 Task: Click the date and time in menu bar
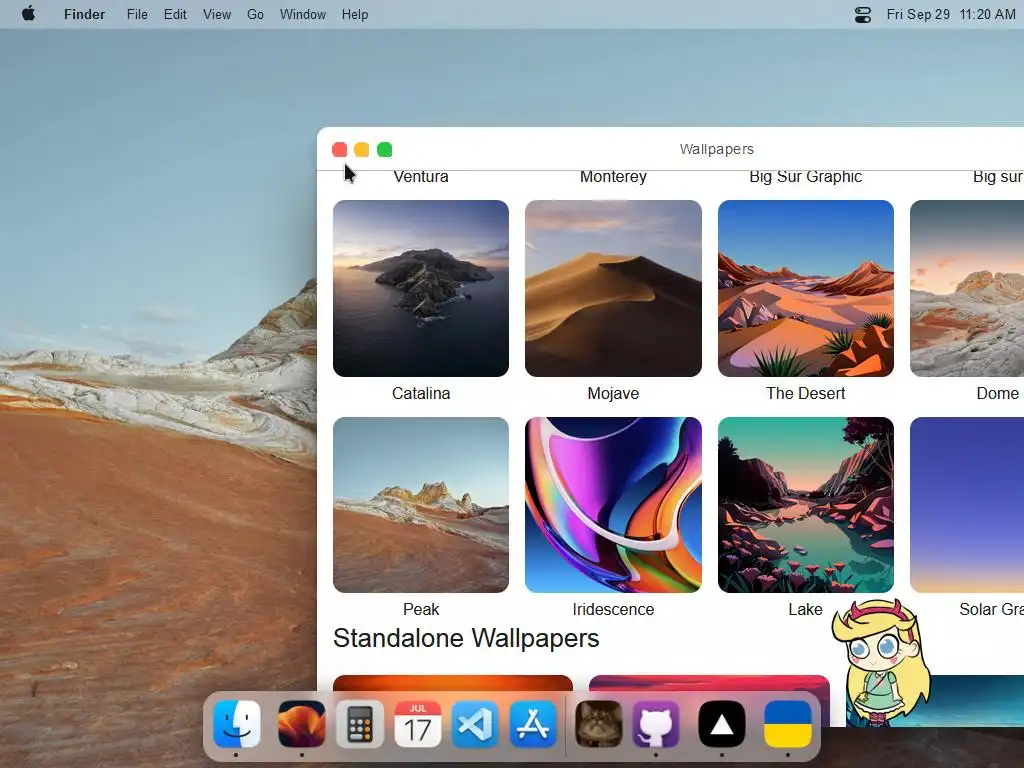tap(951, 14)
